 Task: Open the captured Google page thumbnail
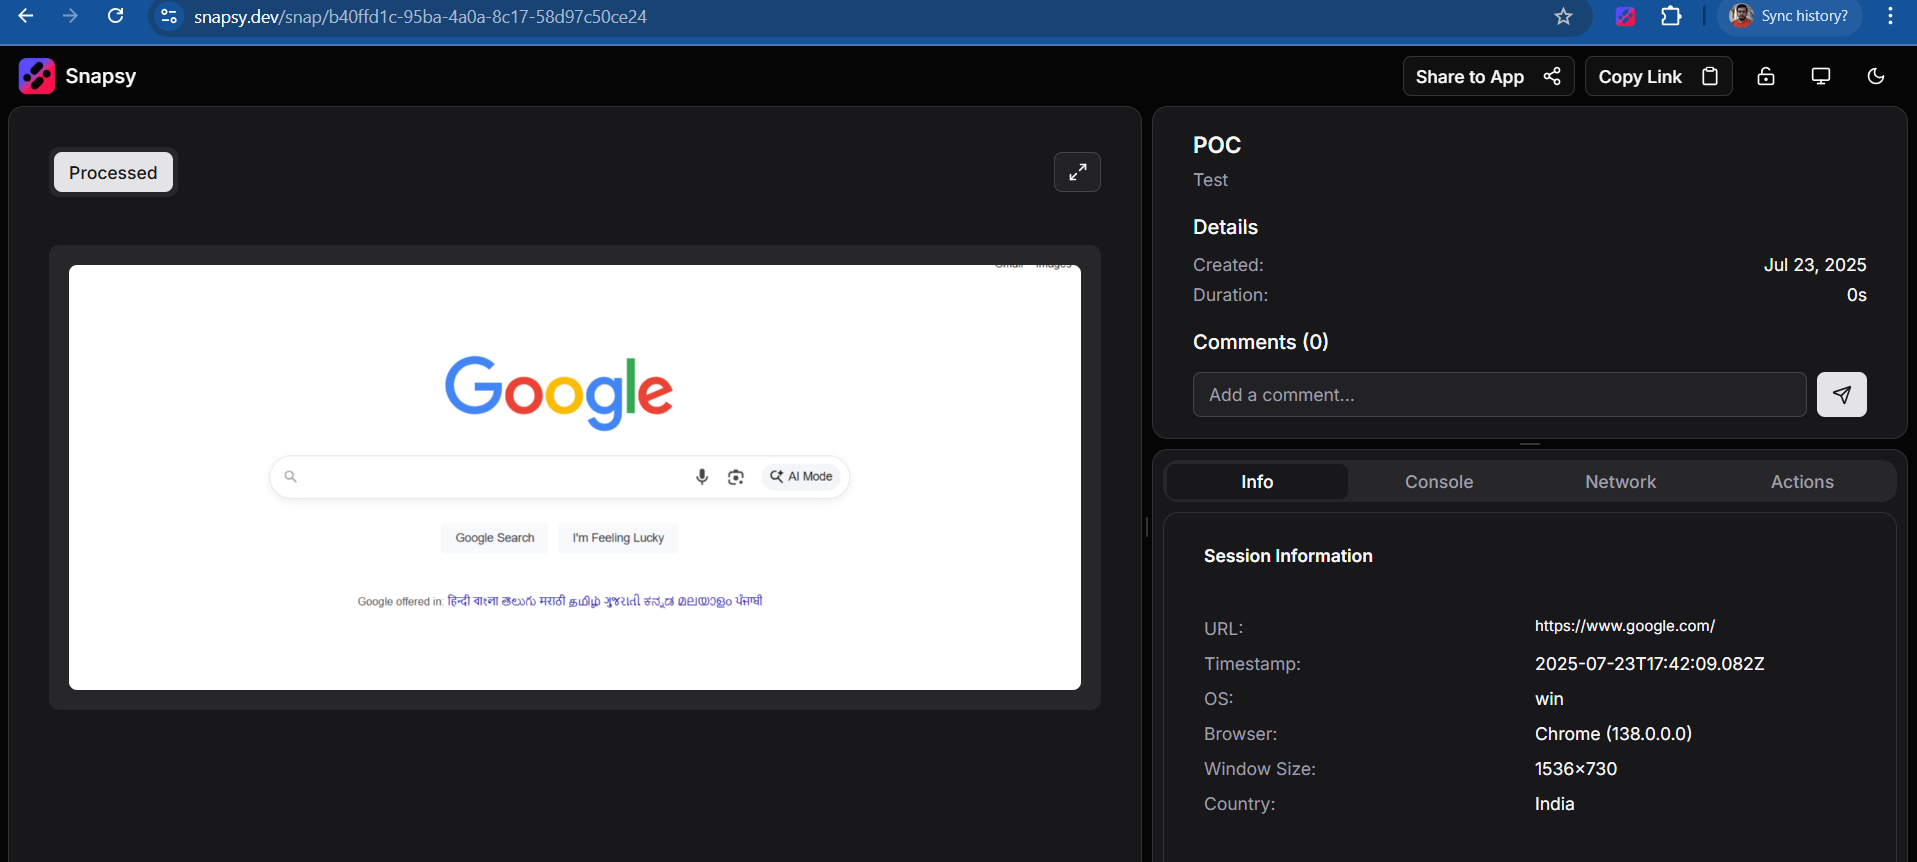click(x=575, y=477)
